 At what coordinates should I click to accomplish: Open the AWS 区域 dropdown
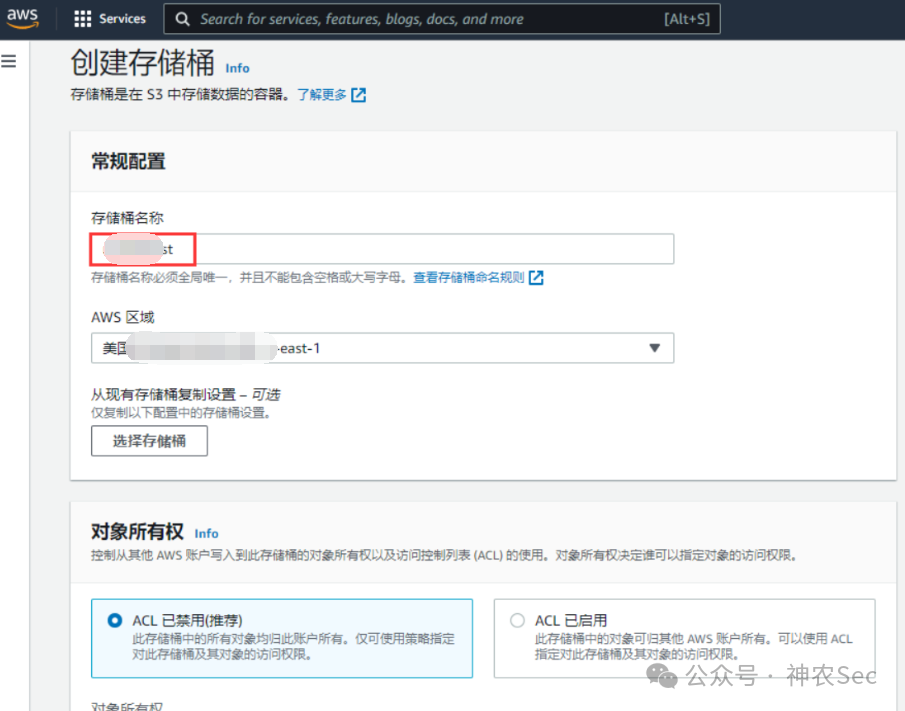[382, 348]
